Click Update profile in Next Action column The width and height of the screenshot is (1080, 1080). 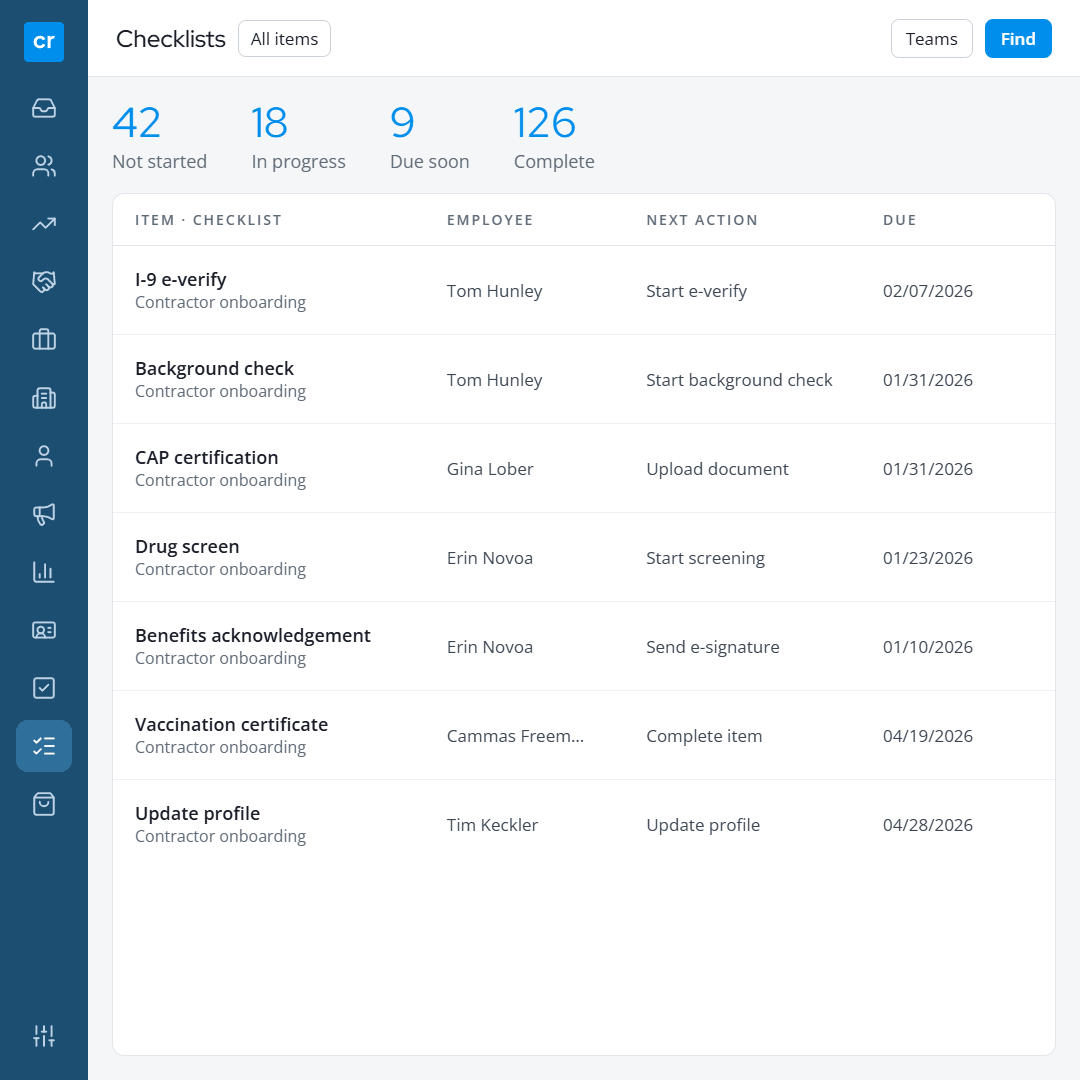(703, 824)
